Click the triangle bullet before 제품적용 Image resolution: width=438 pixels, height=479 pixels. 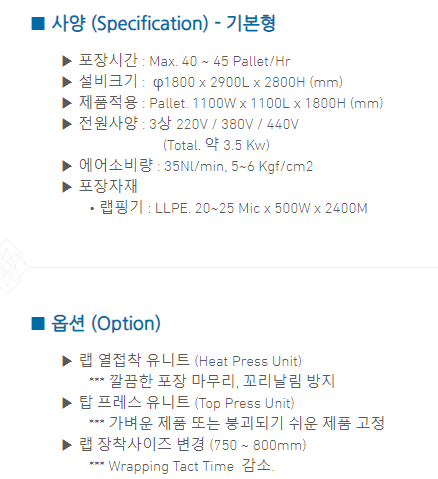67,103
